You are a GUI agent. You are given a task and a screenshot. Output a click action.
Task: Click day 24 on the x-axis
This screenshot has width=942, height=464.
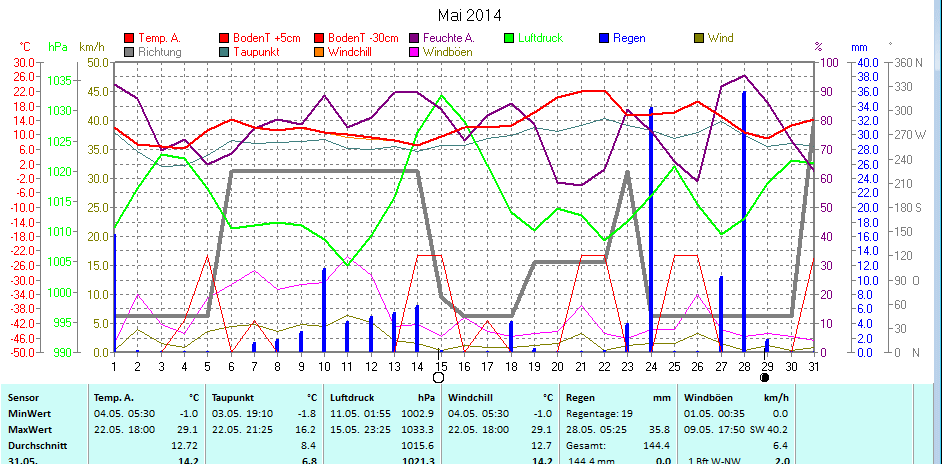click(x=650, y=365)
